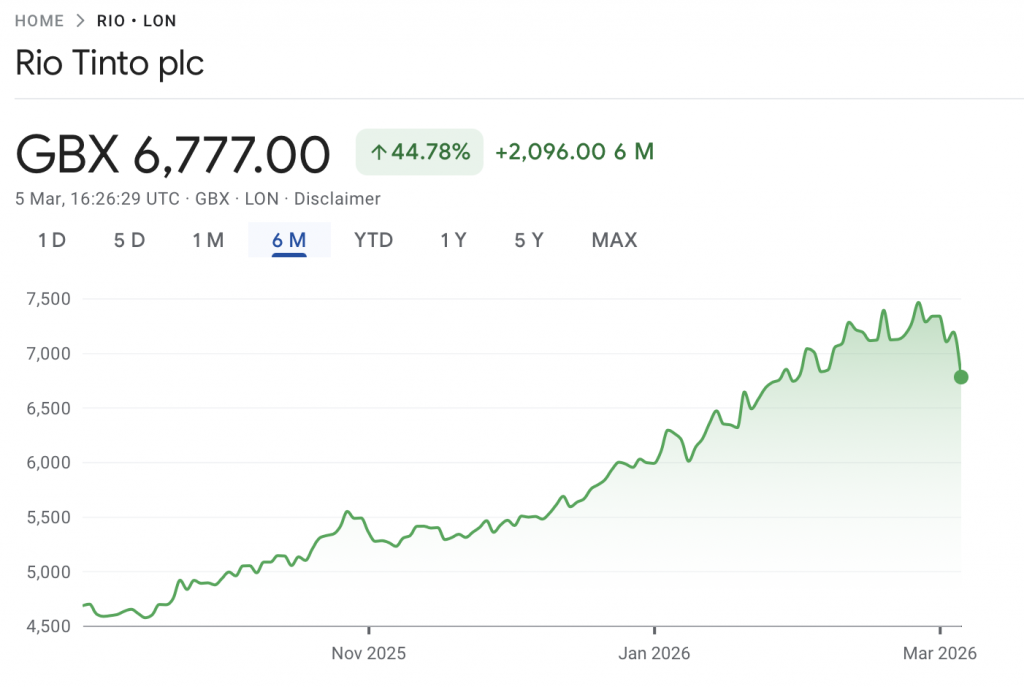
Task: Expand the breadcrumb chevron after HOME
Action: (80, 20)
